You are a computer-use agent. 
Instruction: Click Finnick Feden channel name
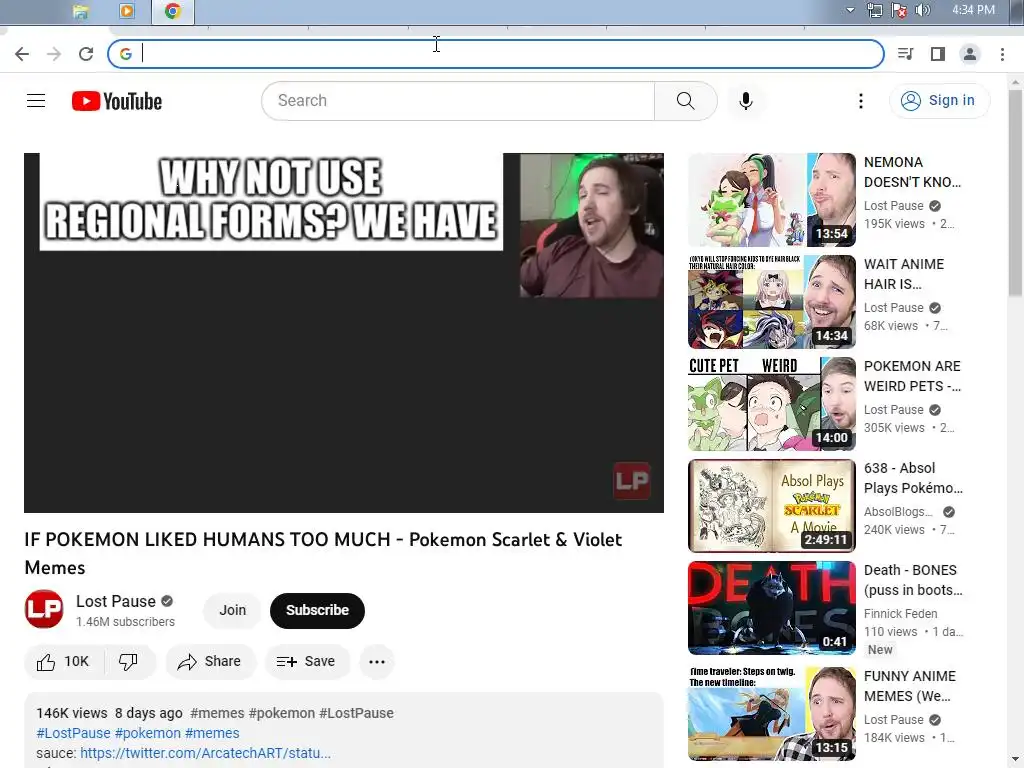click(x=901, y=614)
